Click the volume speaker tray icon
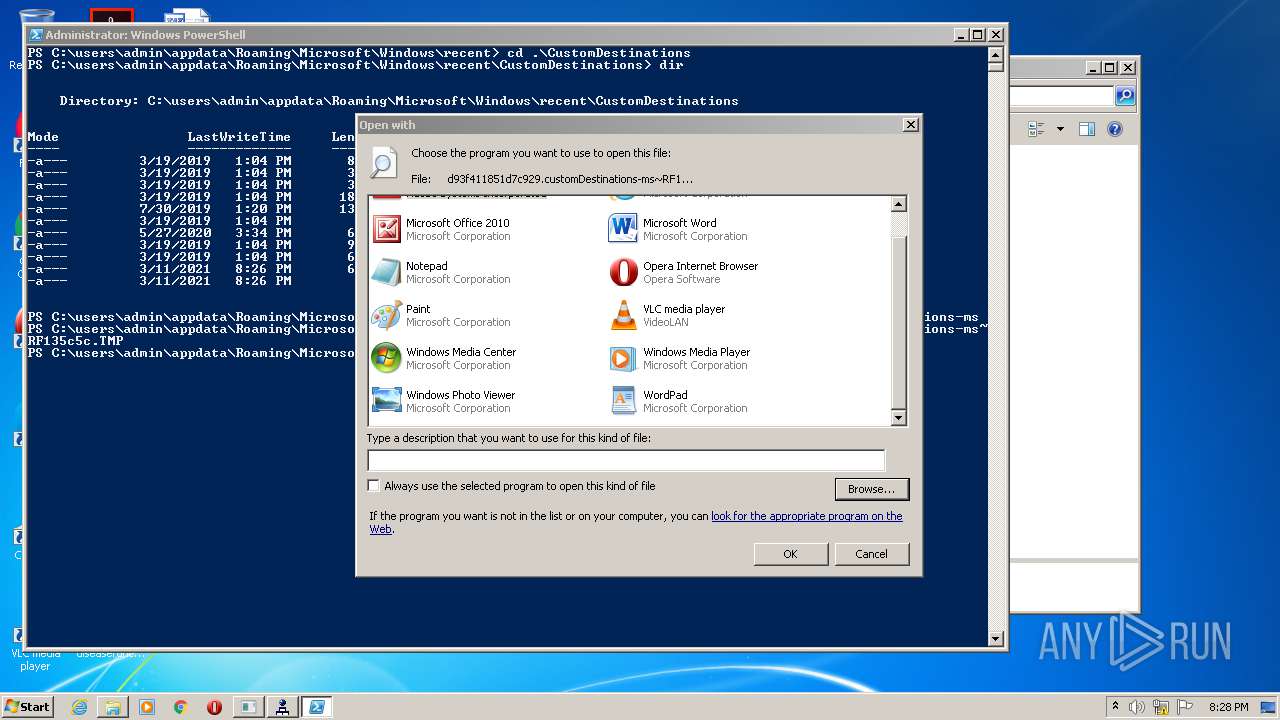This screenshot has width=1280, height=720. [1137, 707]
